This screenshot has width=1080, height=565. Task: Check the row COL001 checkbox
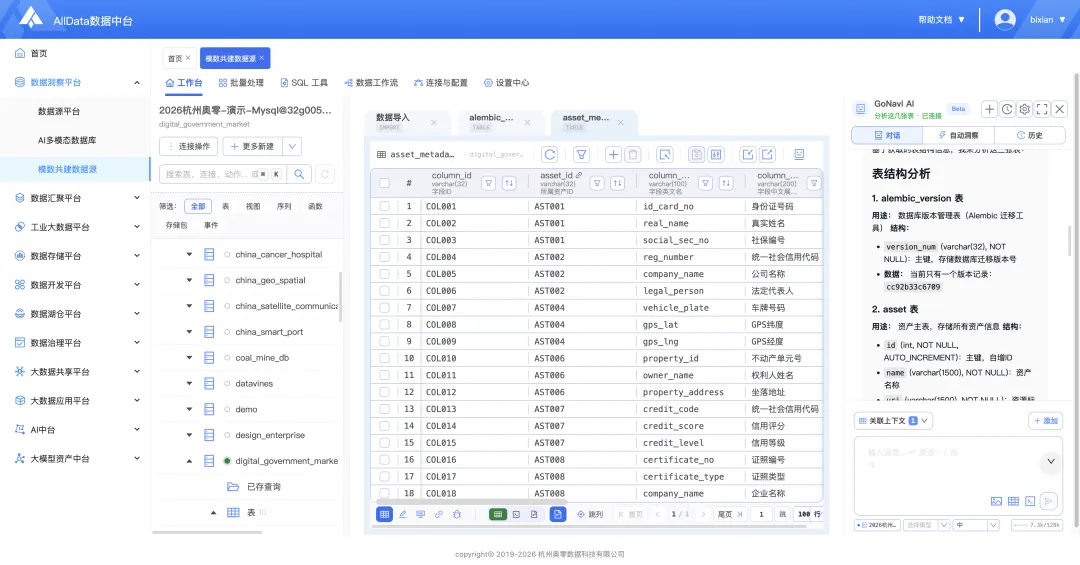click(x=384, y=206)
